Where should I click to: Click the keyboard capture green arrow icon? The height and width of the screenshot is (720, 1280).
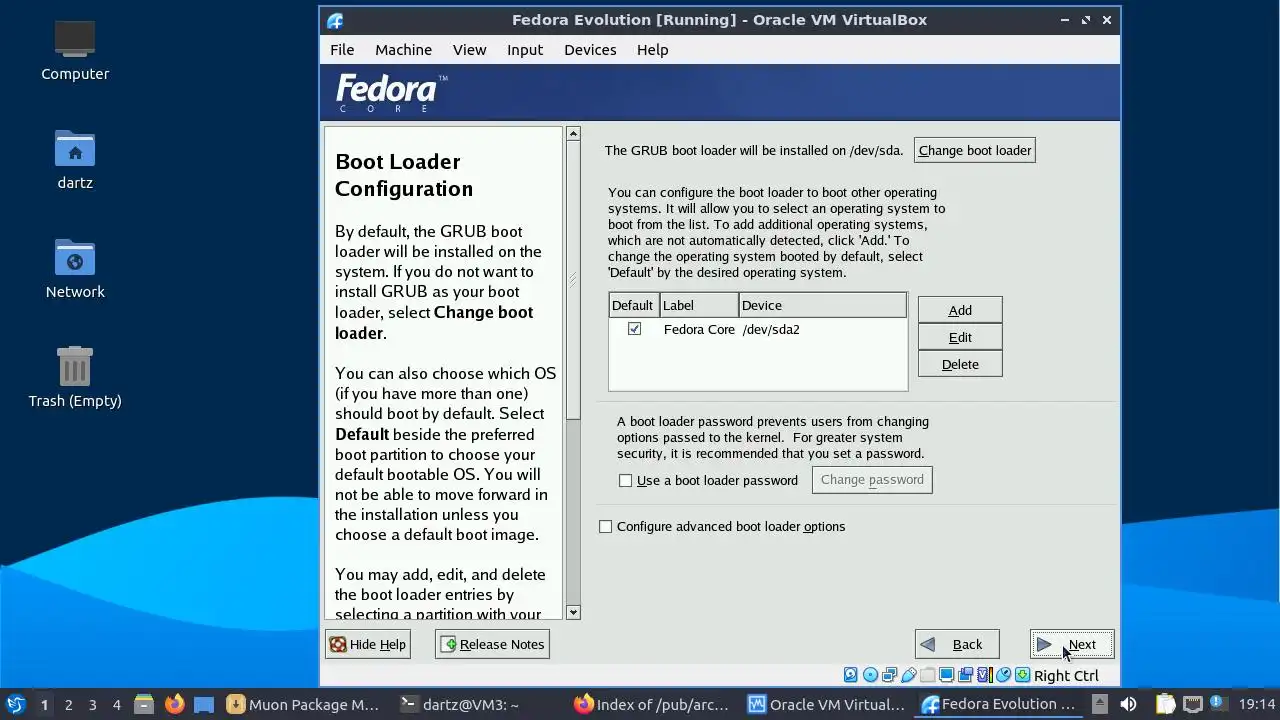[1022, 675]
